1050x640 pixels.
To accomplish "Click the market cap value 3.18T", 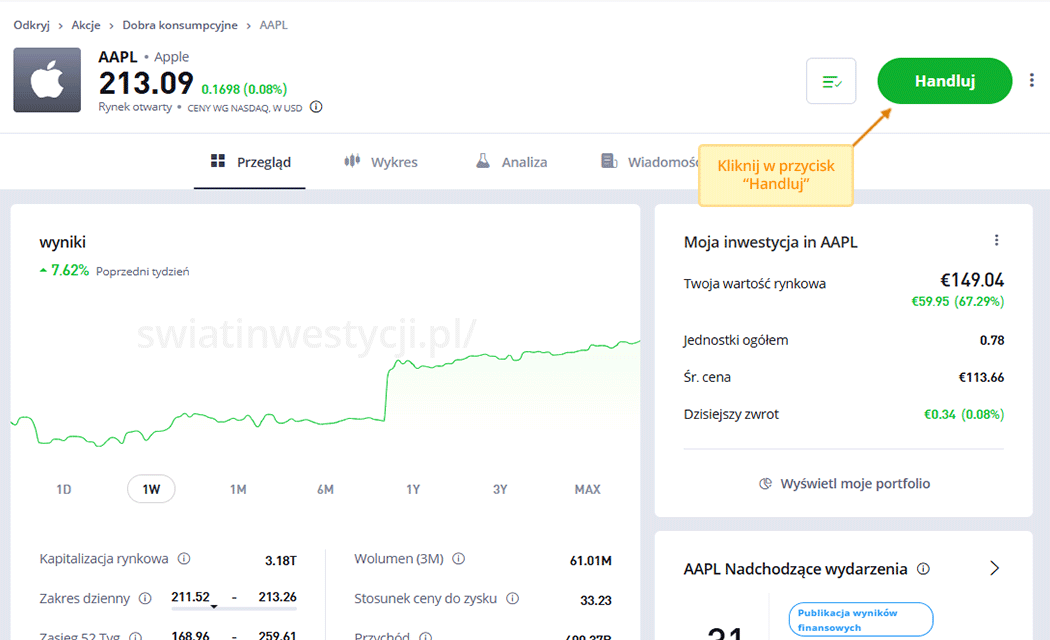I will click(281, 560).
